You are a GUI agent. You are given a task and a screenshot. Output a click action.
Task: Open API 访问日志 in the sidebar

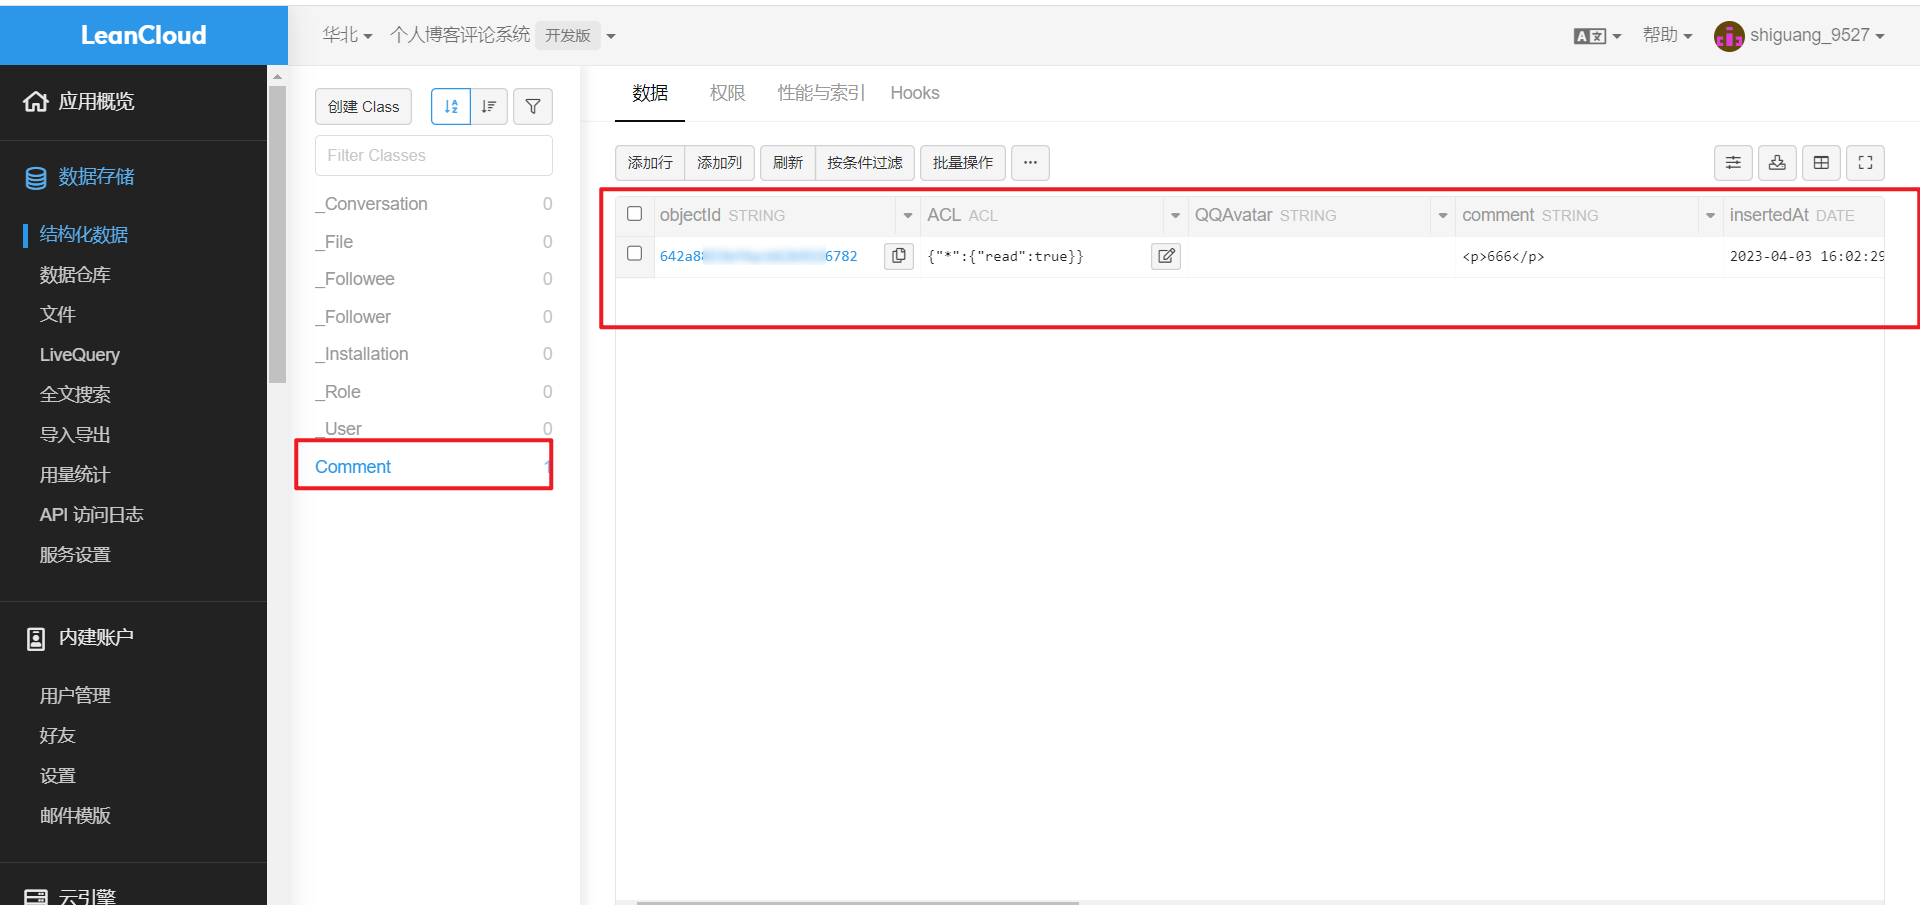tap(92, 515)
